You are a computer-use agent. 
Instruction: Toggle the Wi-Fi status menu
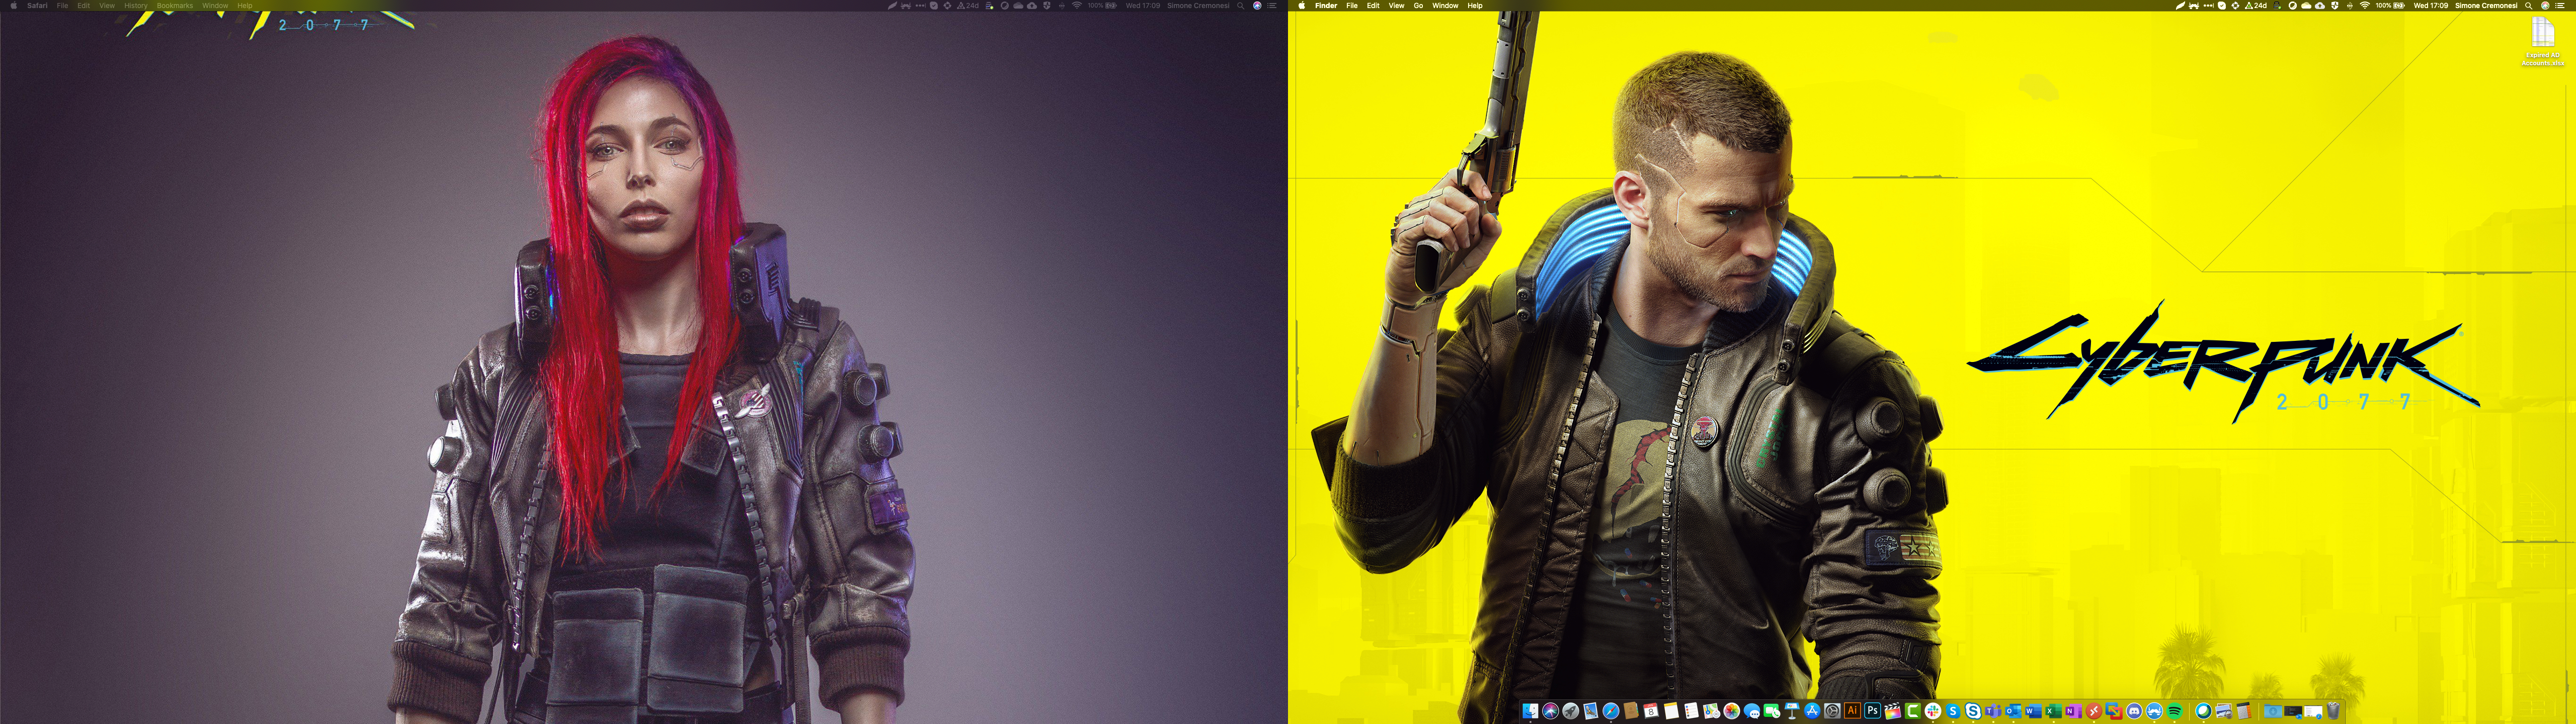point(2365,6)
